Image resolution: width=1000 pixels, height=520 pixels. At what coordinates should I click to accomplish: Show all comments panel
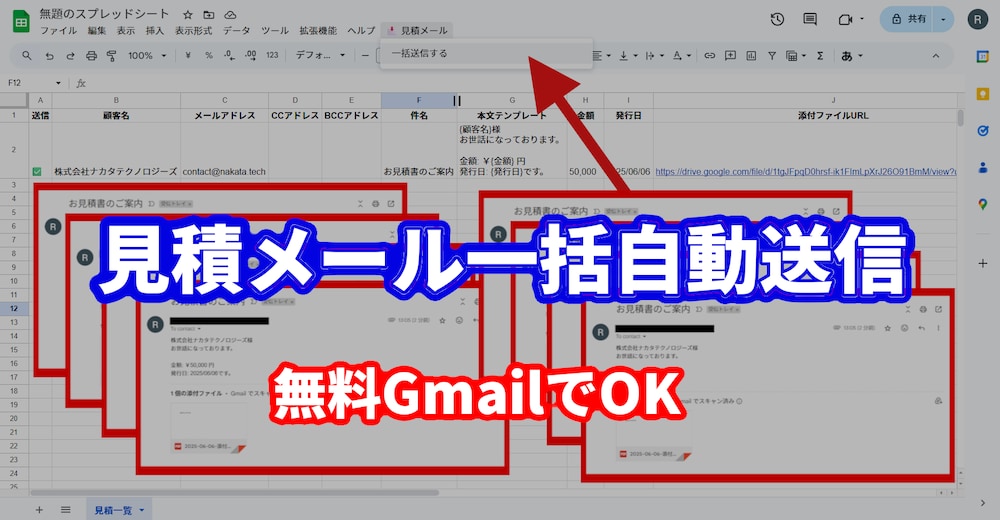(810, 19)
